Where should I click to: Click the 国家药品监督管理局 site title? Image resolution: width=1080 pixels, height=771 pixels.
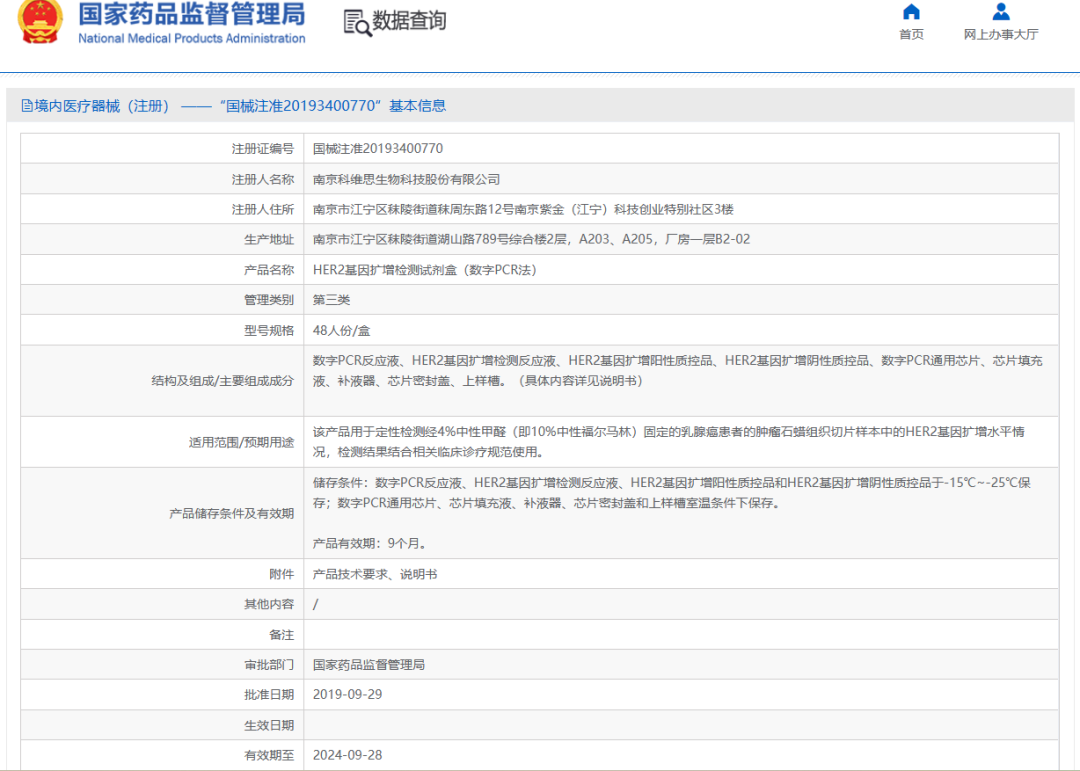191,14
